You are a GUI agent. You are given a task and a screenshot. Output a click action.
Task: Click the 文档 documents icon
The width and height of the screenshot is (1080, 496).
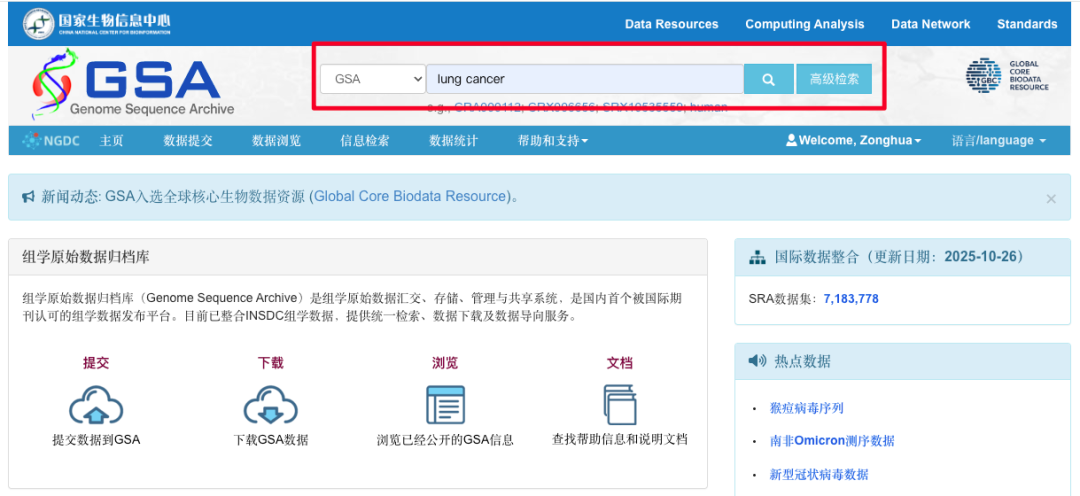click(619, 404)
